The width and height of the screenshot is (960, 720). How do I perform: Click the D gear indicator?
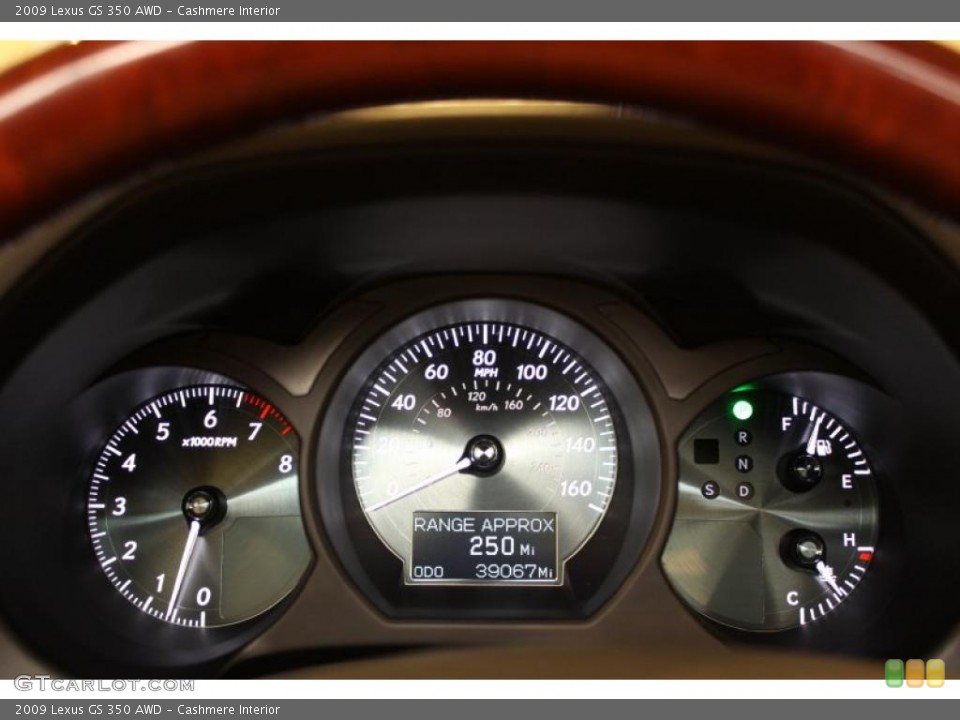pos(744,490)
